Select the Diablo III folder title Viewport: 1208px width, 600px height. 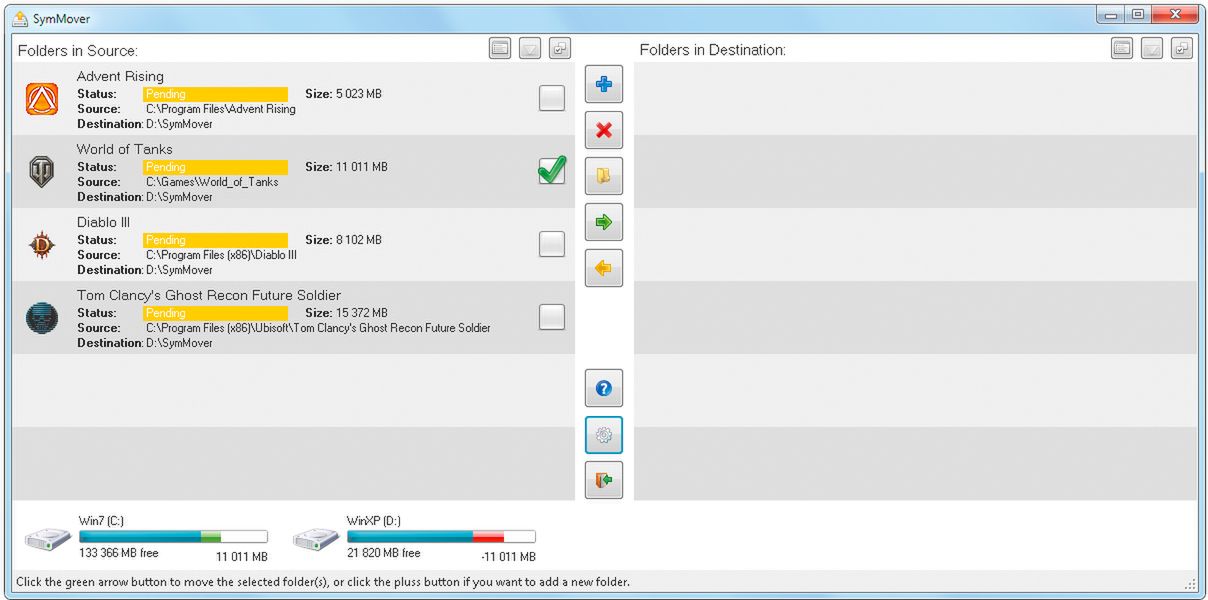click(x=104, y=222)
